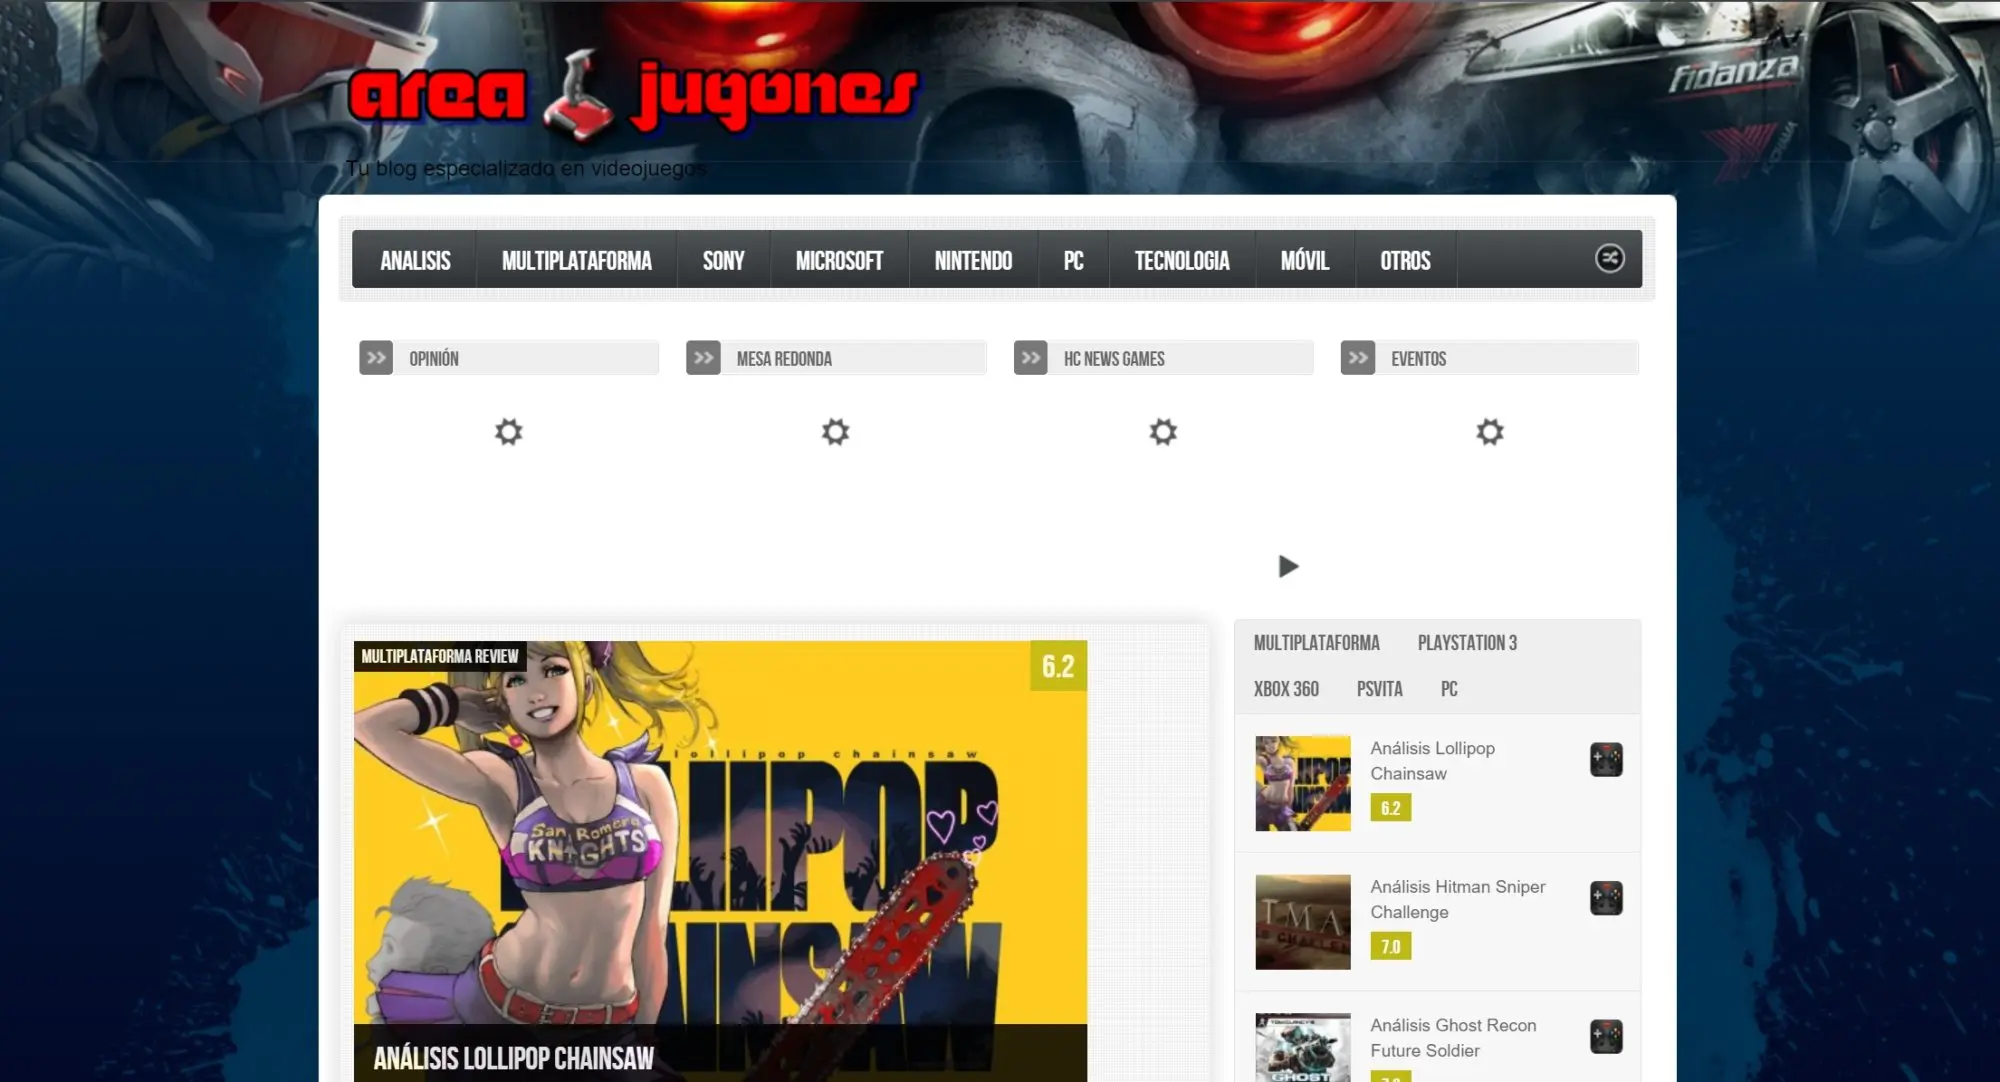
Task: Click the Ghost Recon Future Soldier thumbnail
Action: tap(1302, 1048)
